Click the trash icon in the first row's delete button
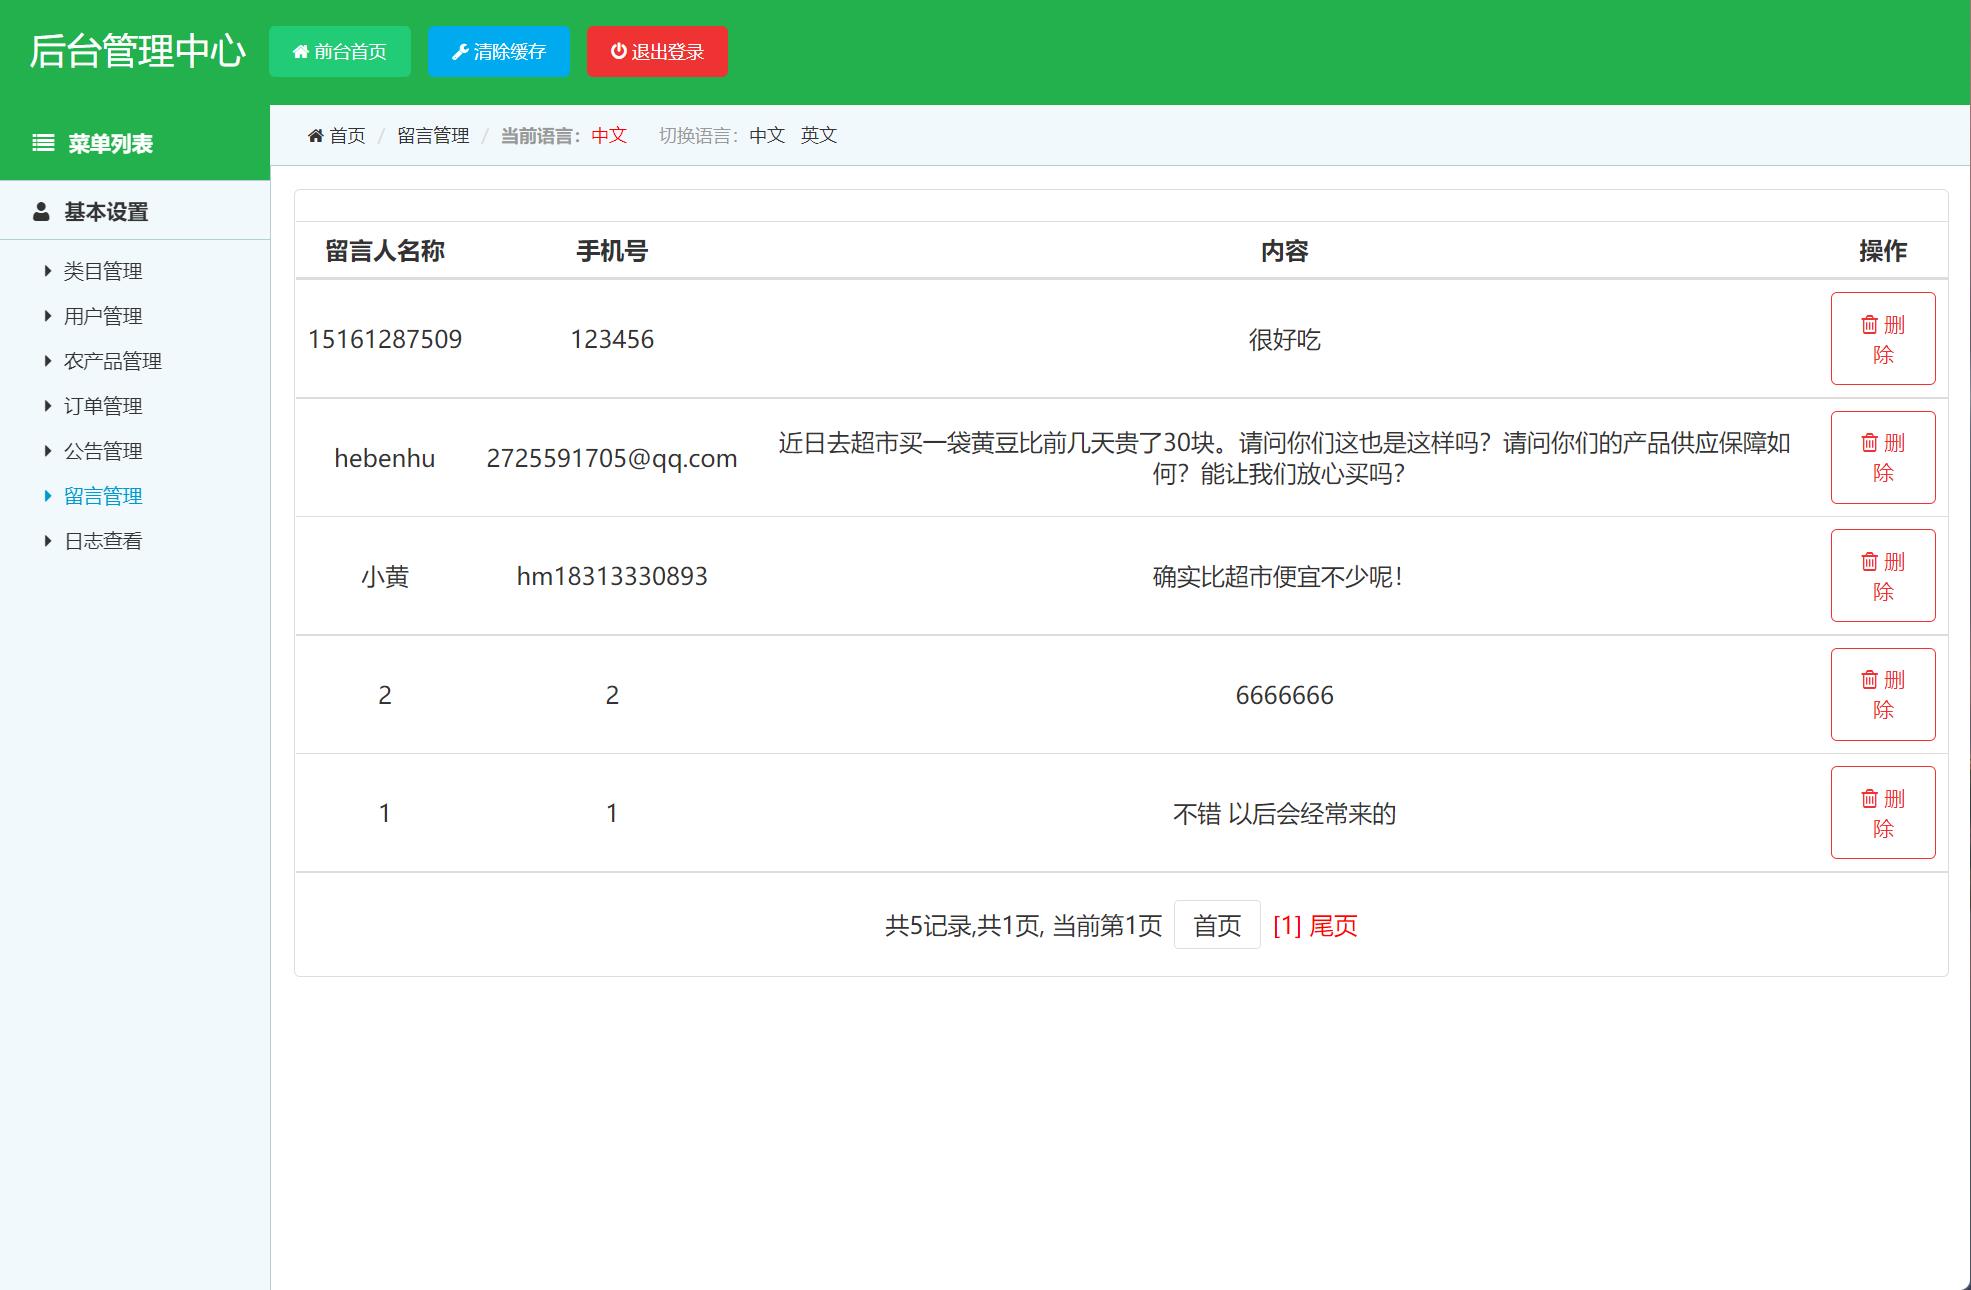The height and width of the screenshot is (1290, 1971). [x=1868, y=324]
